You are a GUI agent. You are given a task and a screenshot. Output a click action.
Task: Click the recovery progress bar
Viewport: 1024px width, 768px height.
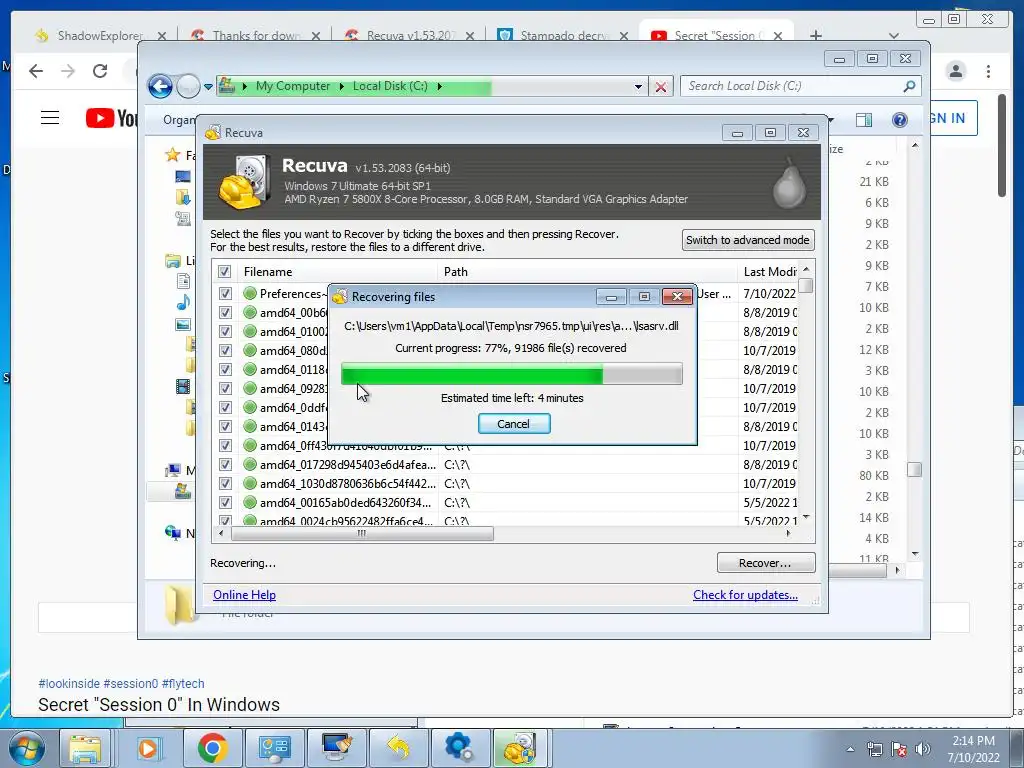(x=511, y=374)
